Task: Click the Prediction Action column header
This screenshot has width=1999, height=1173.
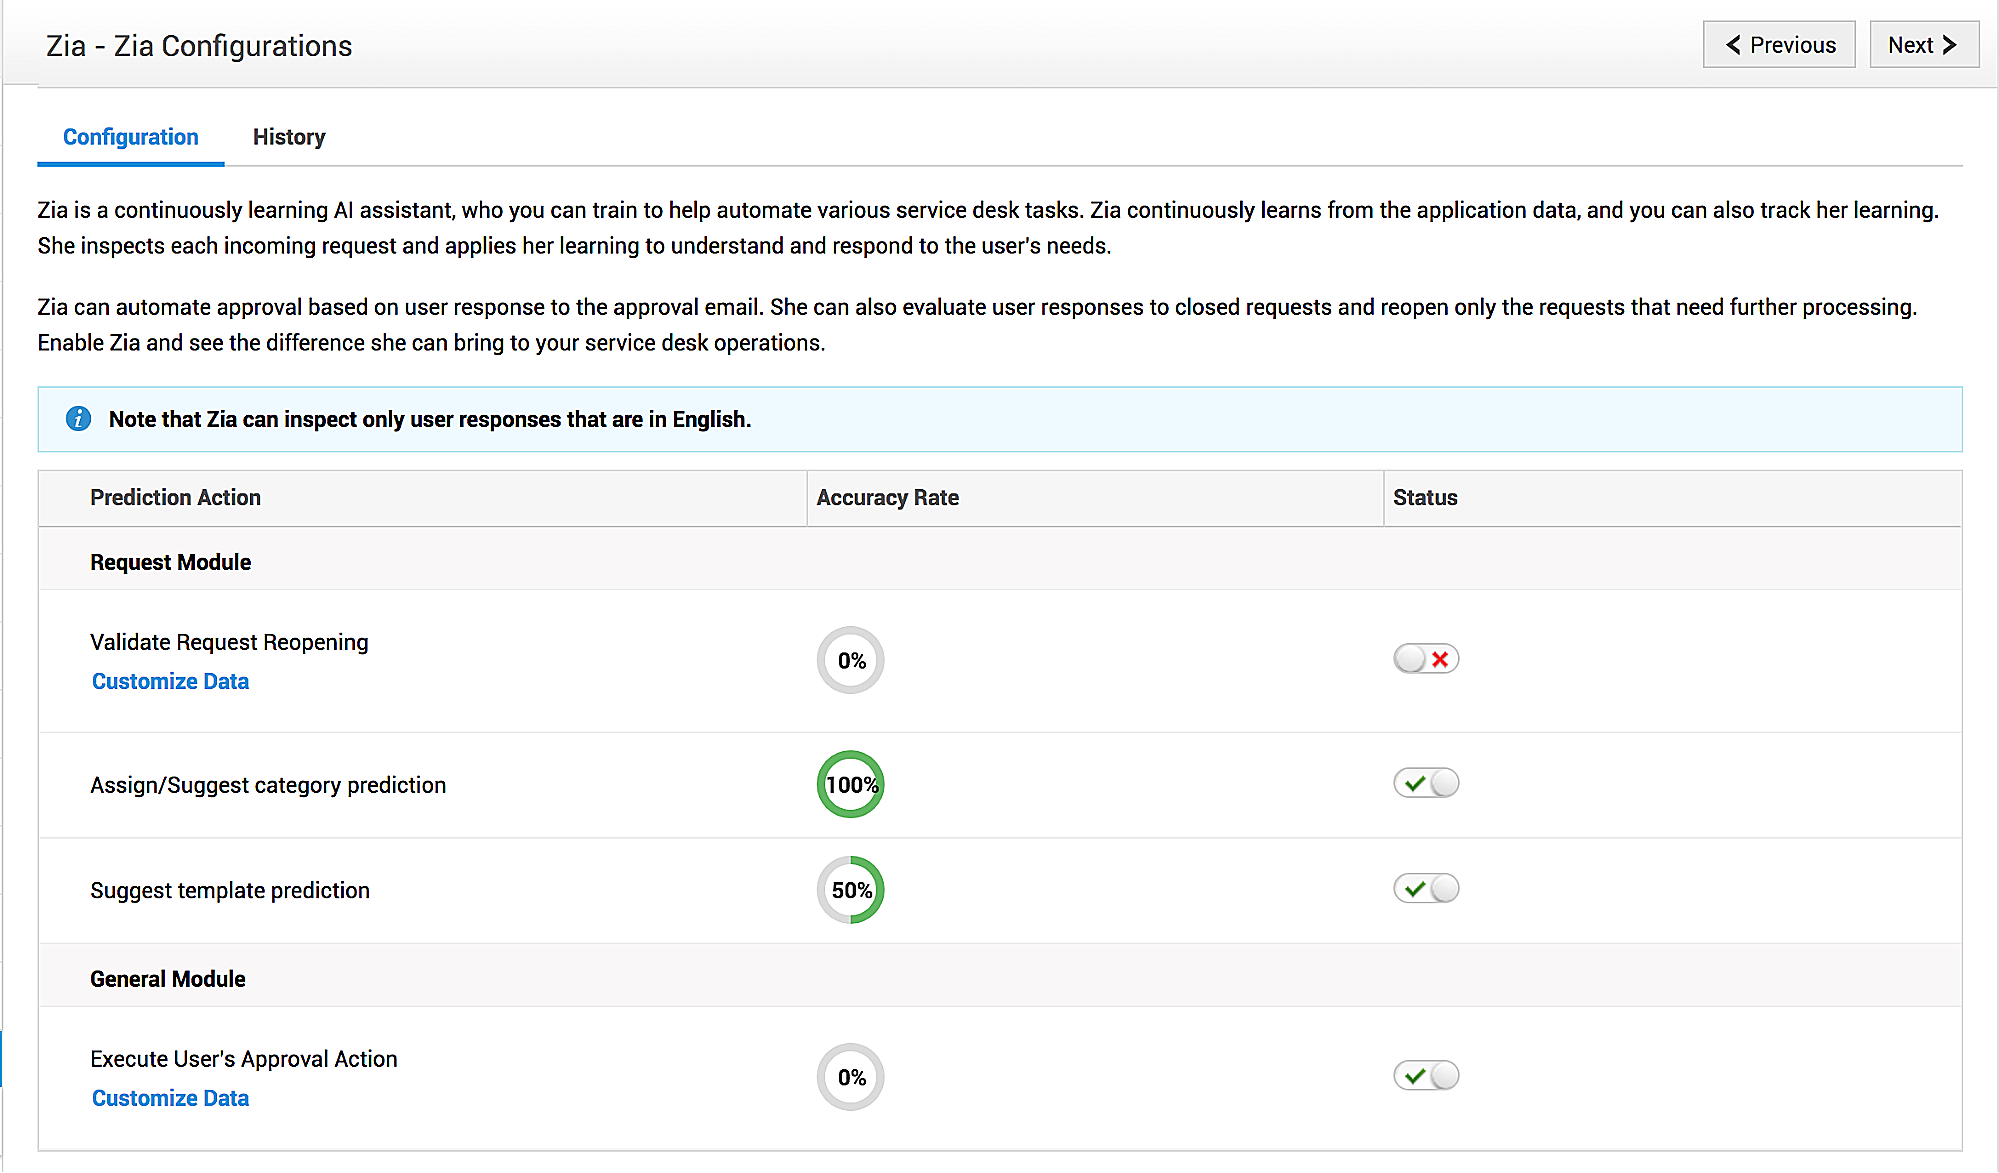Action: pyautogui.click(x=175, y=498)
